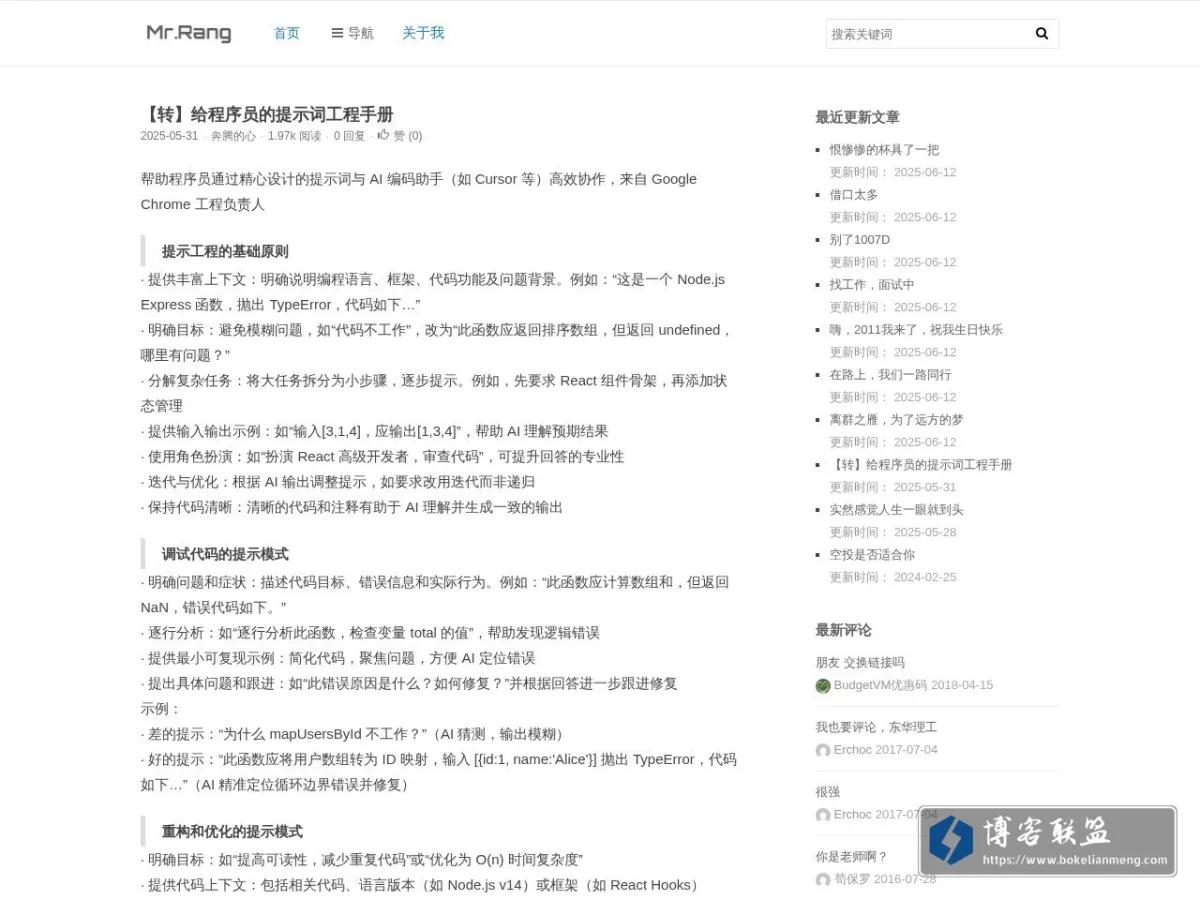Open recent post 恨惨惨的杯具了一把
This screenshot has width=1200, height=900.
coord(884,150)
